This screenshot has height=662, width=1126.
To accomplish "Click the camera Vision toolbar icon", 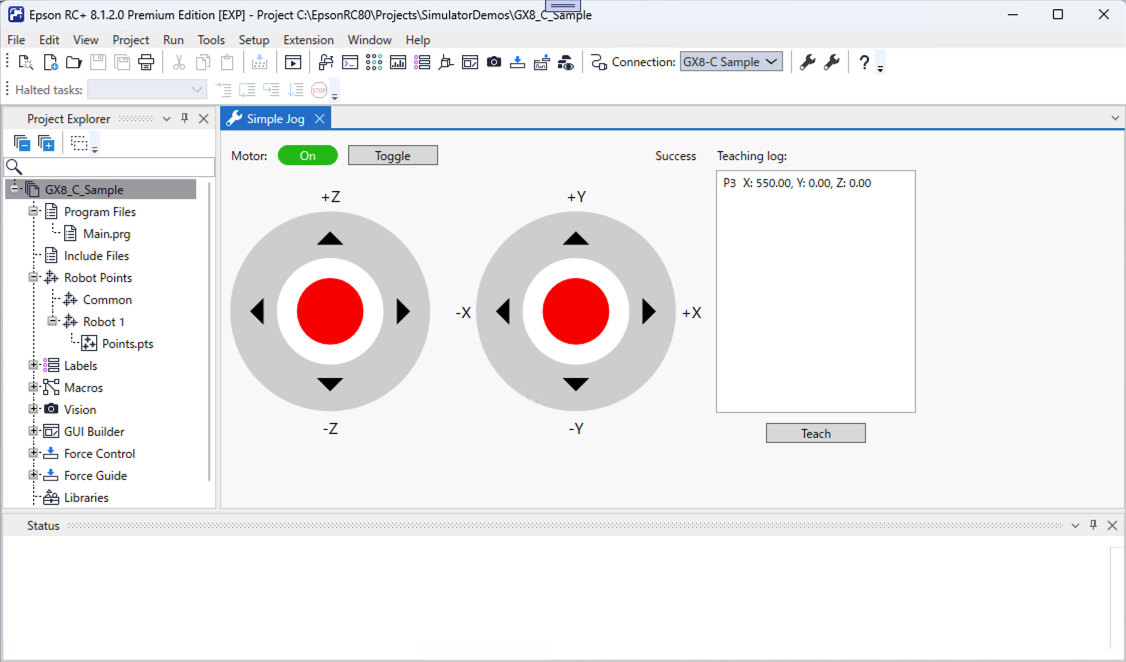I will (494, 62).
